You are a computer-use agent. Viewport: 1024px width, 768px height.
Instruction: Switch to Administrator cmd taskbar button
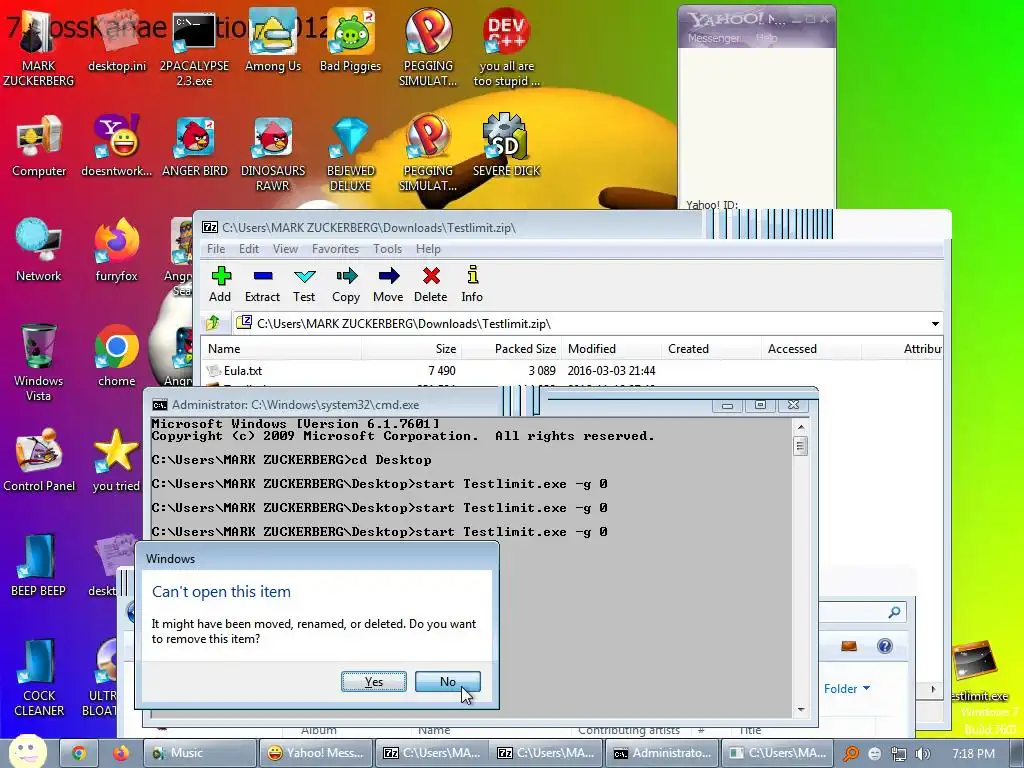pyautogui.click(x=662, y=753)
